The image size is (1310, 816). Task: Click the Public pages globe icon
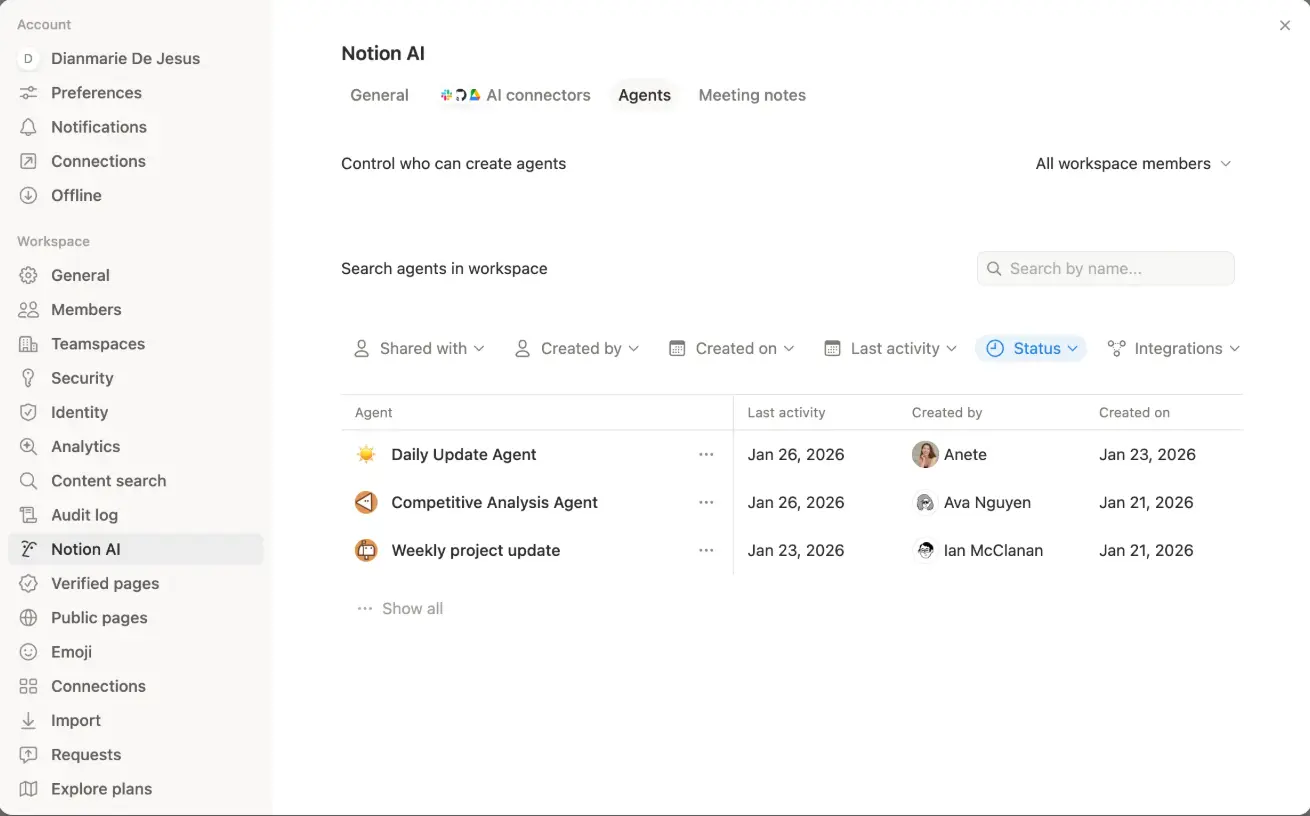click(29, 618)
